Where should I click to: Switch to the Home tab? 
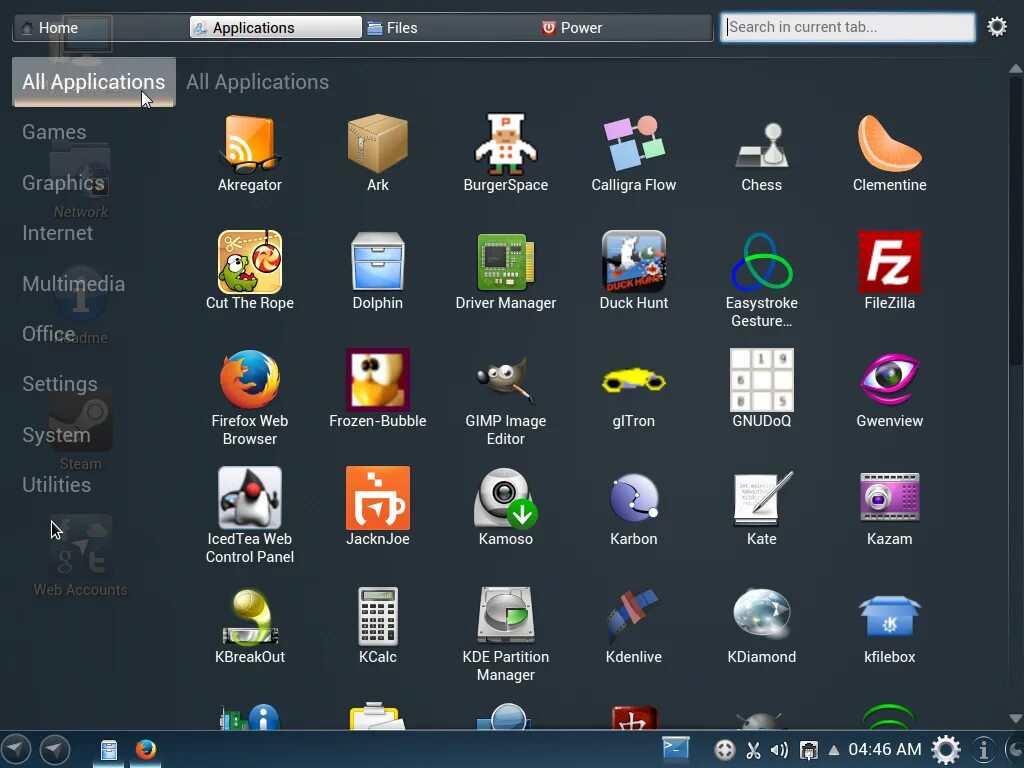coord(101,27)
